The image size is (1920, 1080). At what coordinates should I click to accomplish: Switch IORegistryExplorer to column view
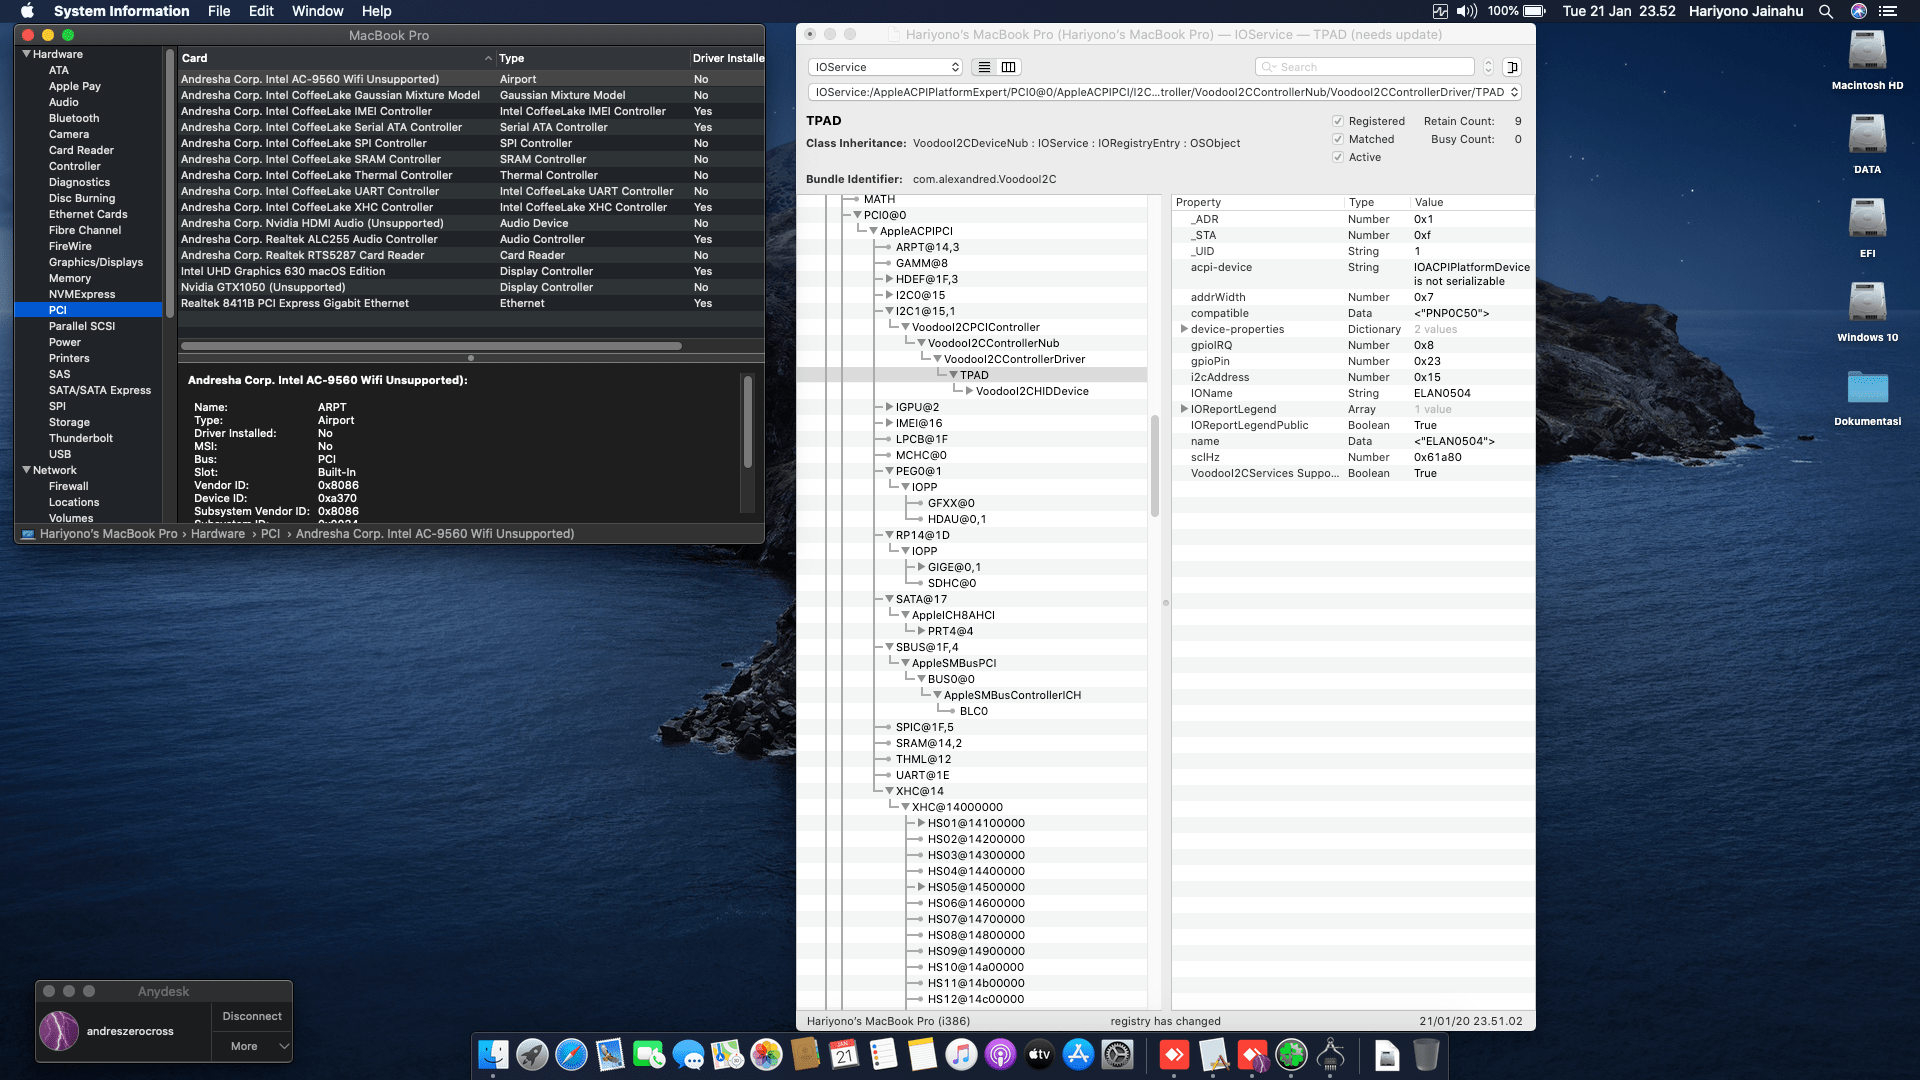pos(1009,67)
